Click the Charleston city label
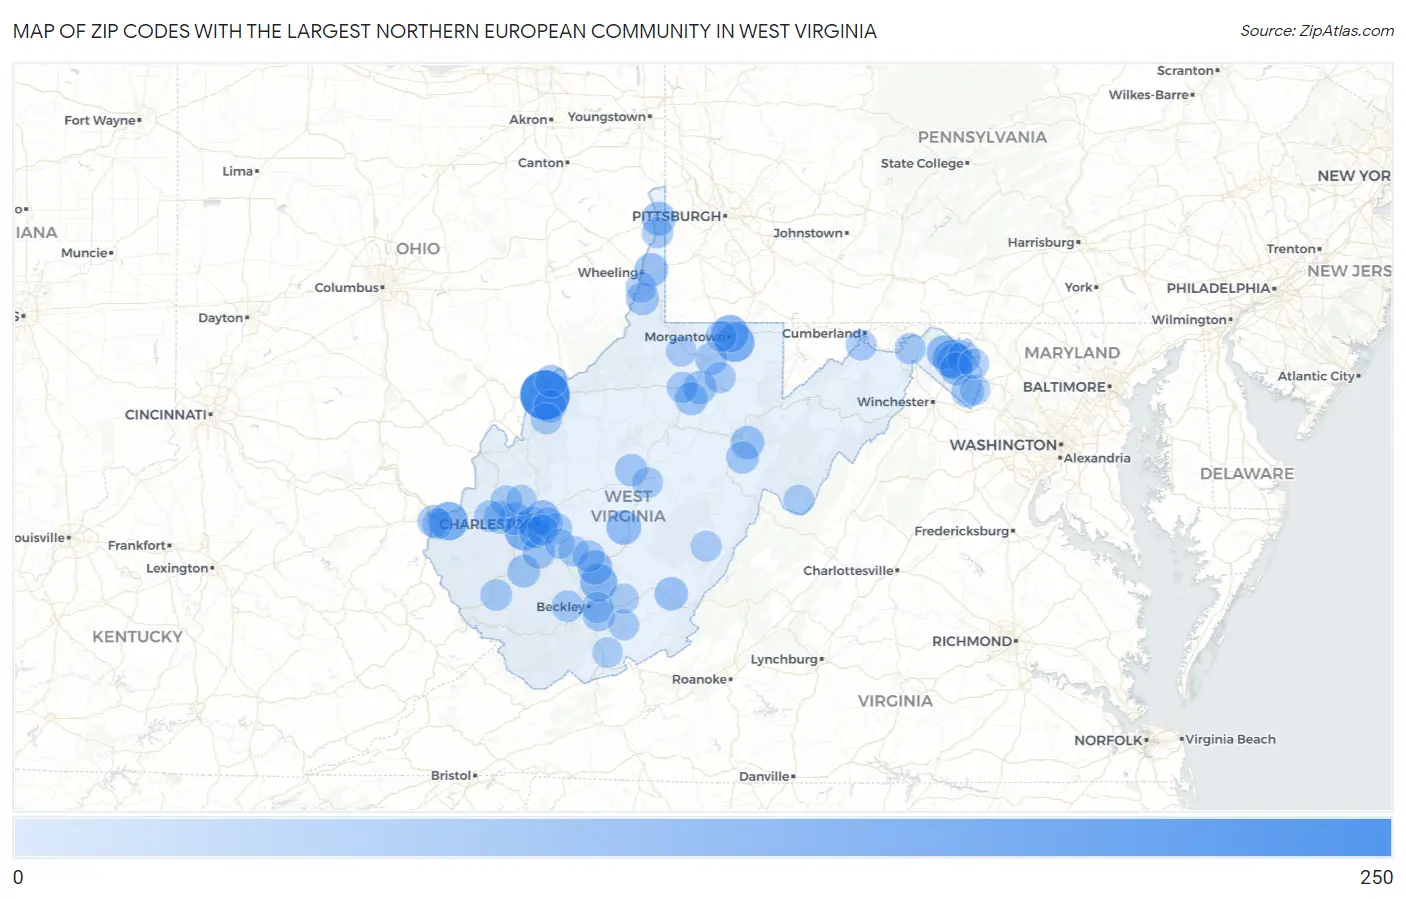This screenshot has width=1406, height=899. pos(482,524)
